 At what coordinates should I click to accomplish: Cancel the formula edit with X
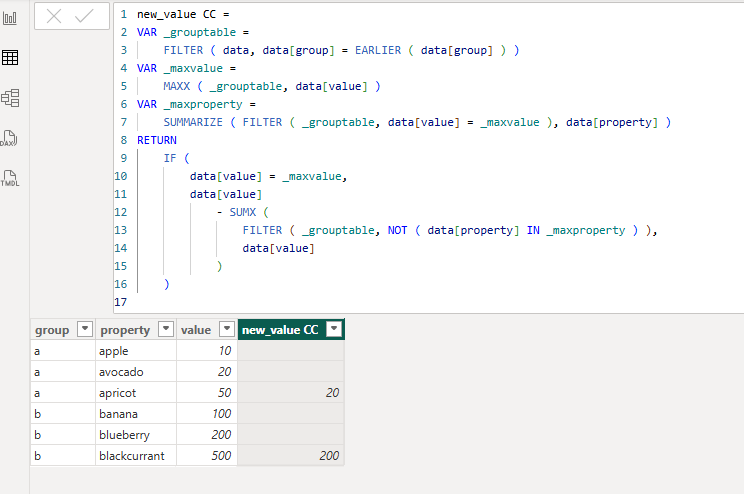tap(54, 17)
